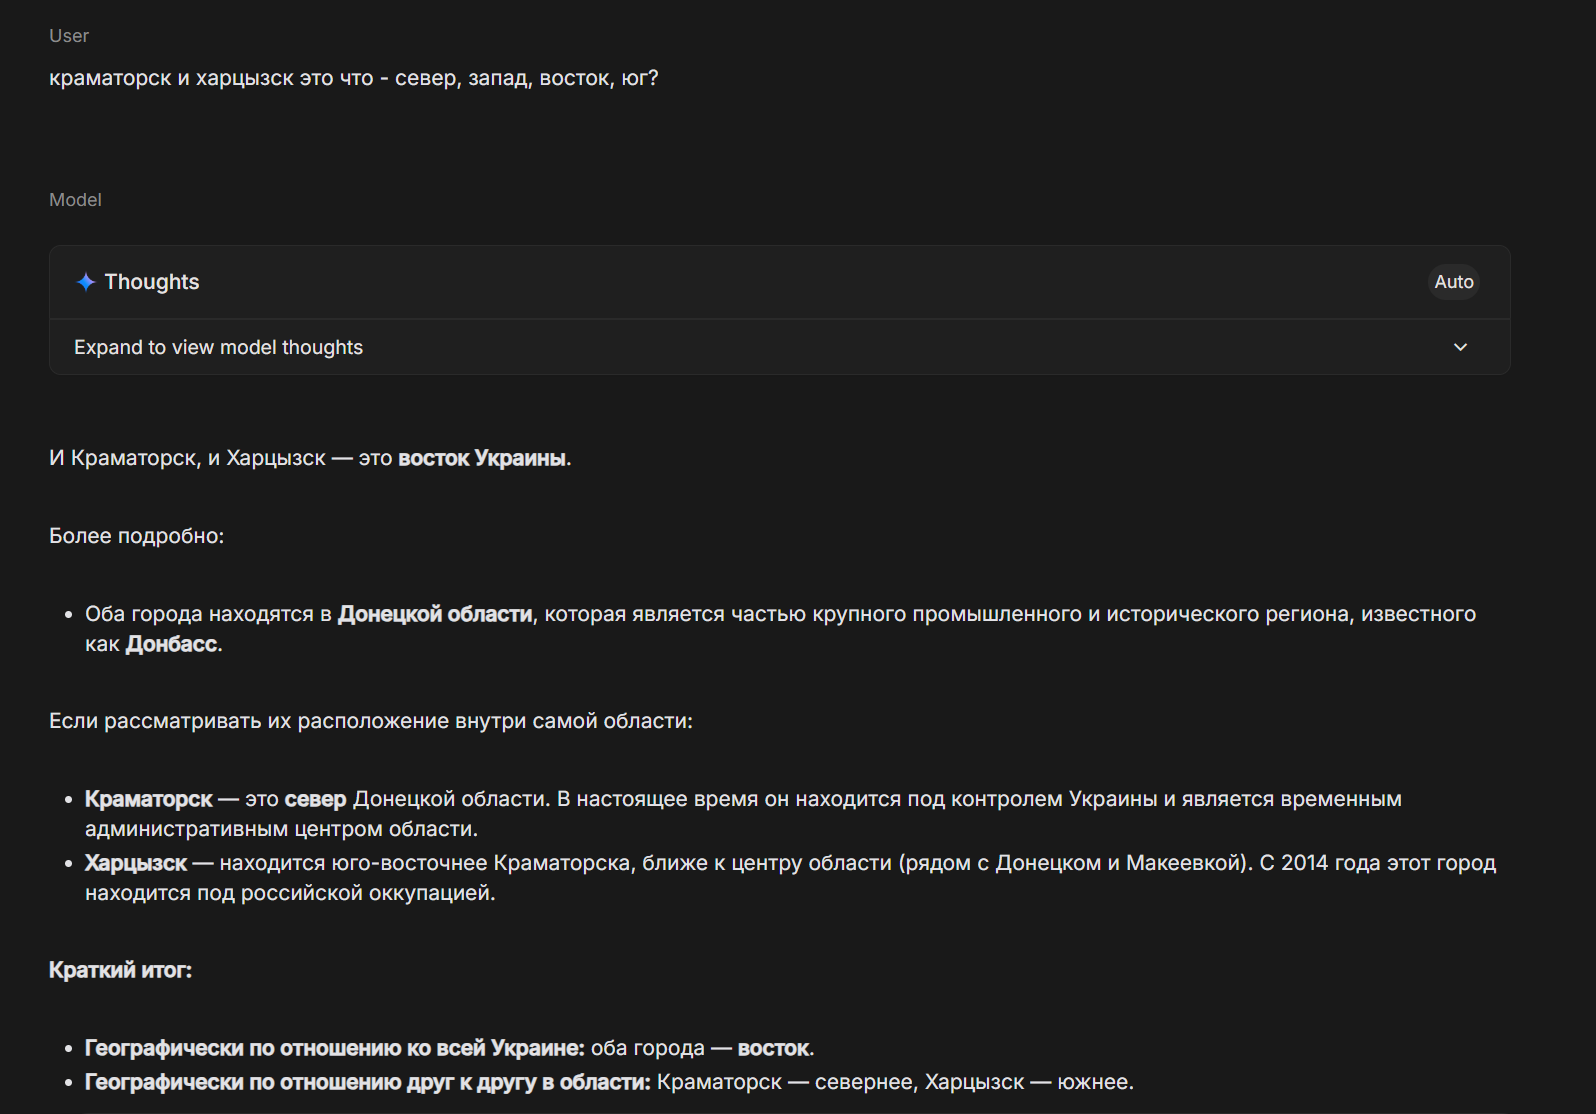
Task: Click the Model role label
Action: point(75,200)
